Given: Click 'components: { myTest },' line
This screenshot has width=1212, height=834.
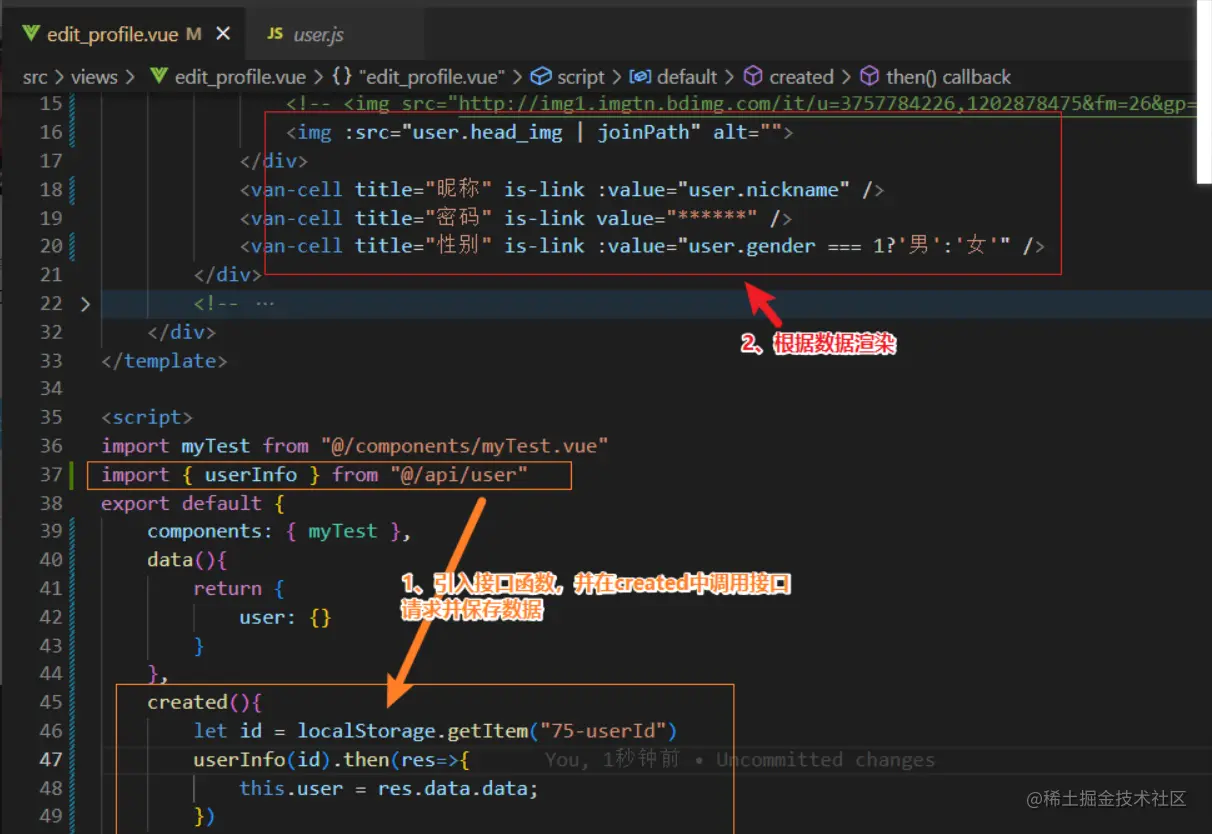Looking at the screenshot, I should coord(280,531).
